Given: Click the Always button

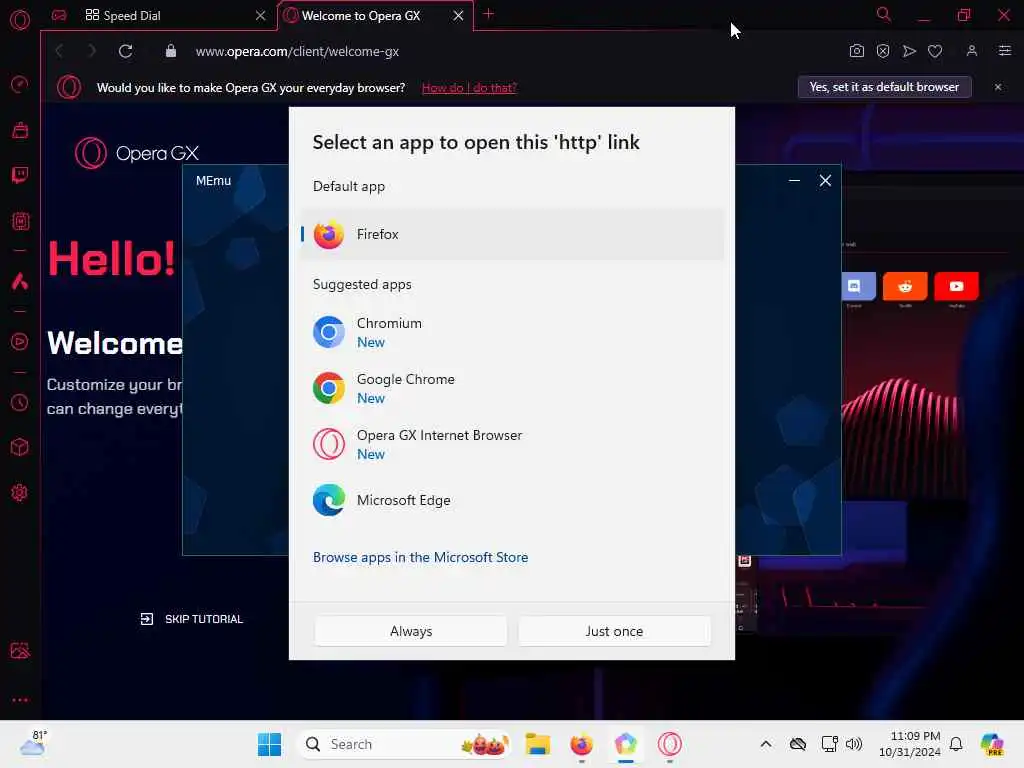Looking at the screenshot, I should 411,631.
